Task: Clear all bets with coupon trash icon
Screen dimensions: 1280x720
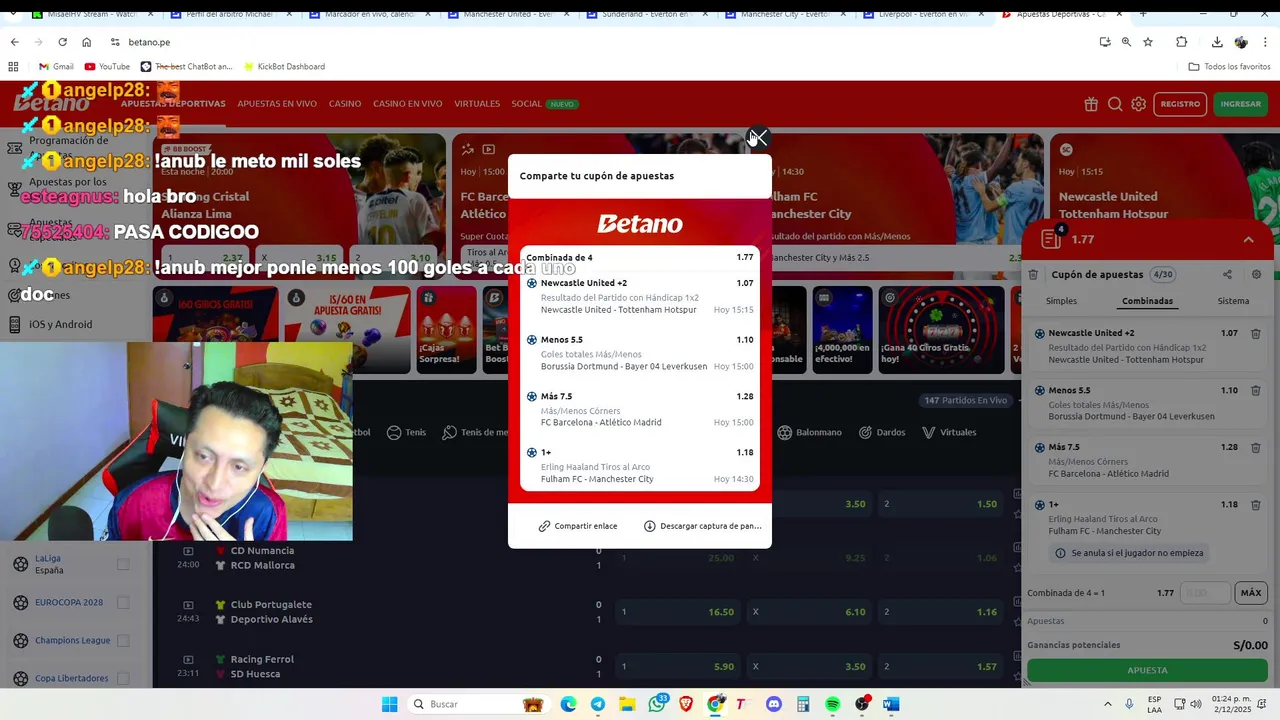Action: click(x=1033, y=274)
